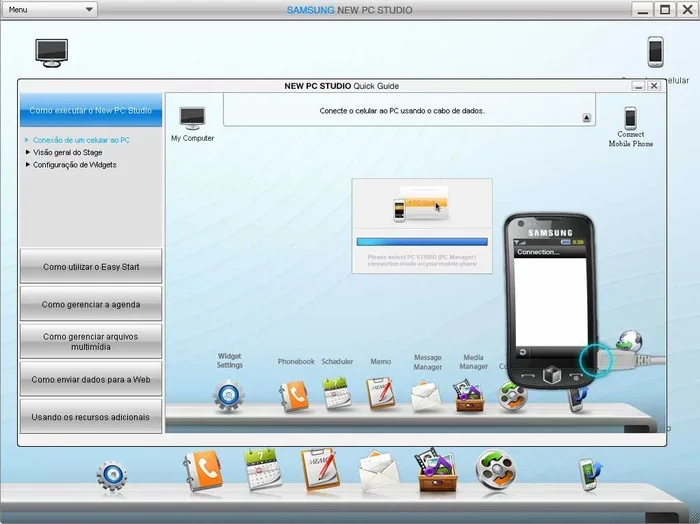Open the film reel converter icon in dock
Image resolution: width=700 pixels, height=524 pixels.
coord(496,470)
